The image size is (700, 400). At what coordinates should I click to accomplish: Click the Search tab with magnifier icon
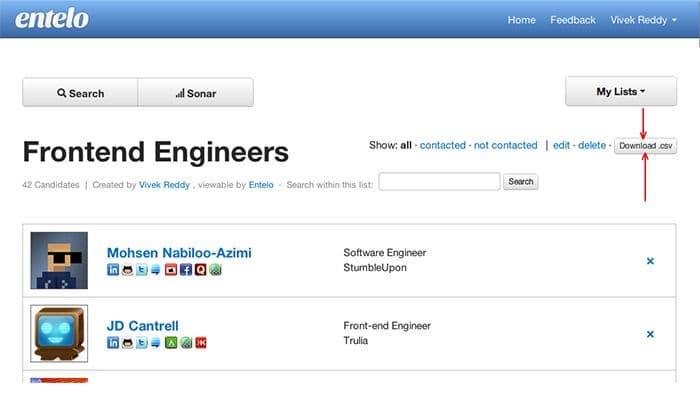[80, 93]
